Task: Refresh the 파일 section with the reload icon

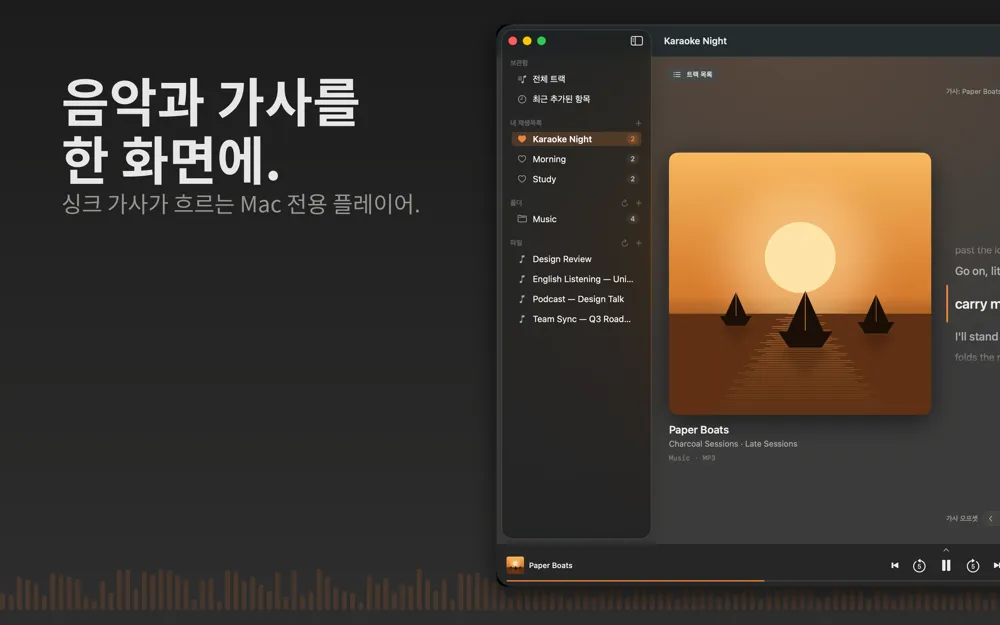Action: 624,243
